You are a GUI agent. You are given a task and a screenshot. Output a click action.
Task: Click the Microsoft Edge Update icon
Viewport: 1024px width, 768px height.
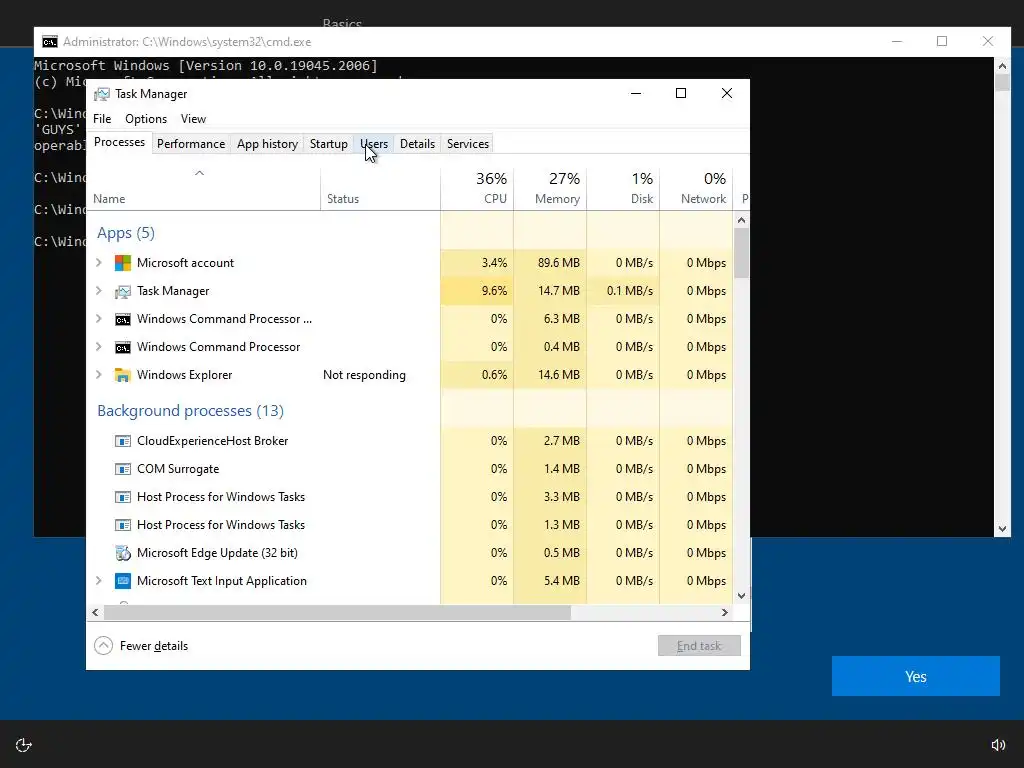[122, 553]
